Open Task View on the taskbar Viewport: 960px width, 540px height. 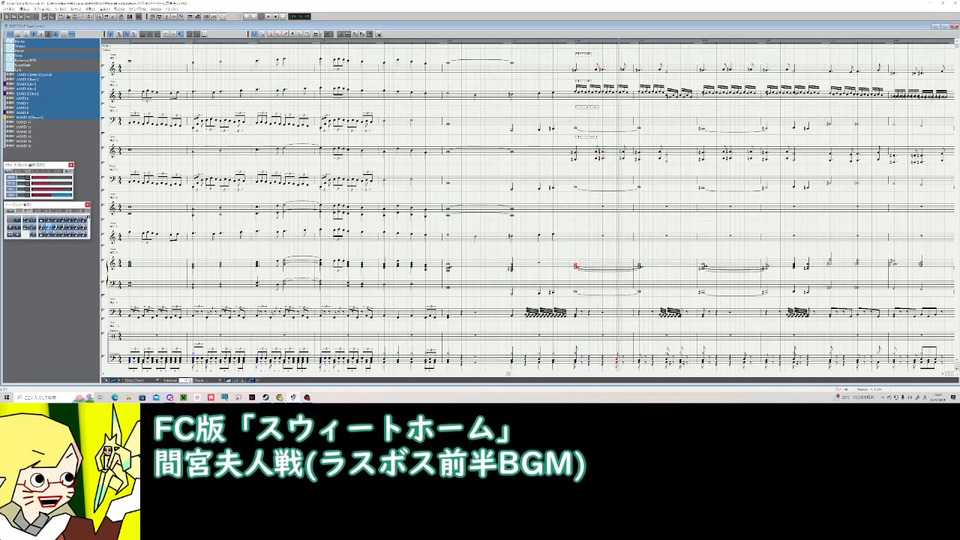[100, 397]
